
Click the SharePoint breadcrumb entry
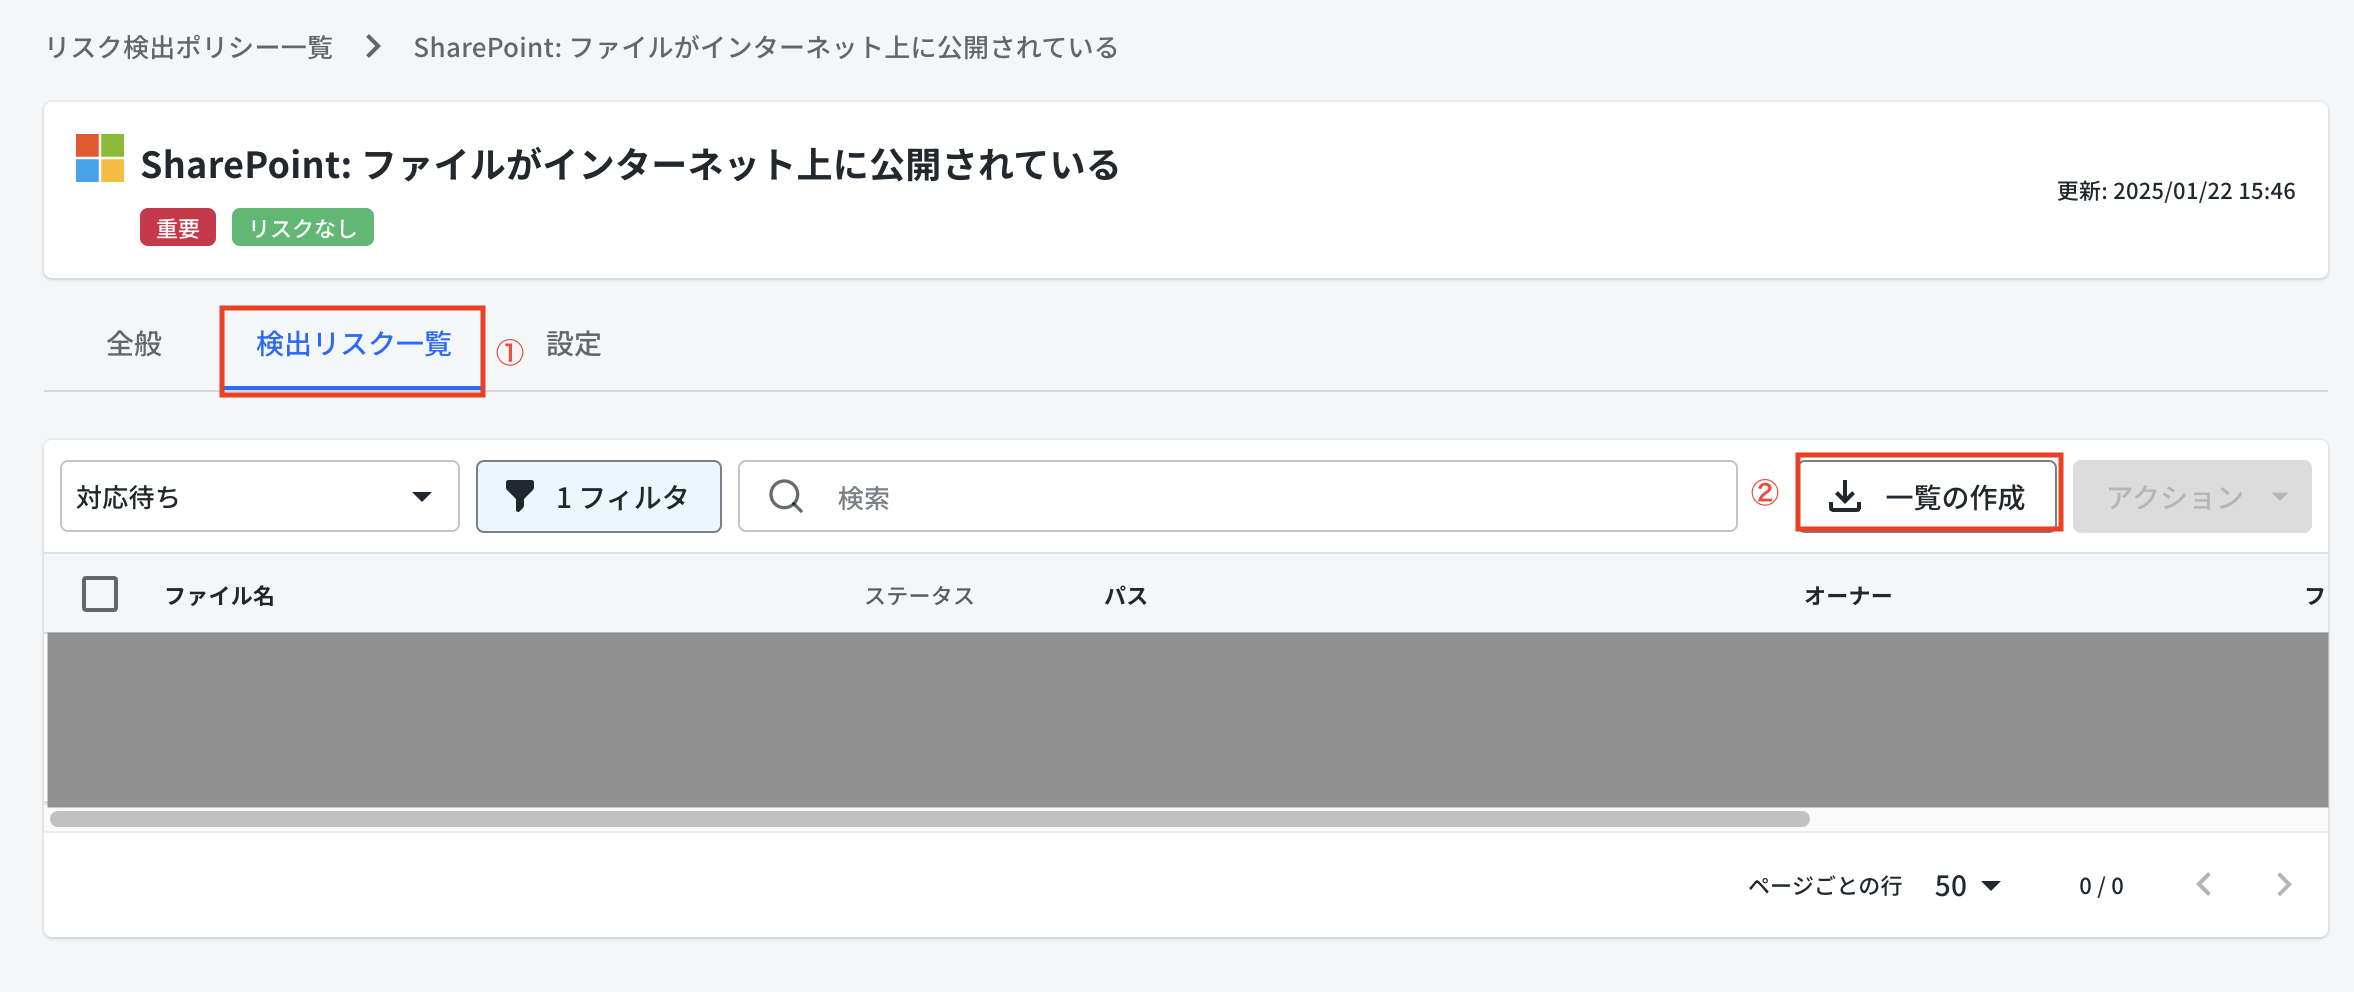click(766, 47)
